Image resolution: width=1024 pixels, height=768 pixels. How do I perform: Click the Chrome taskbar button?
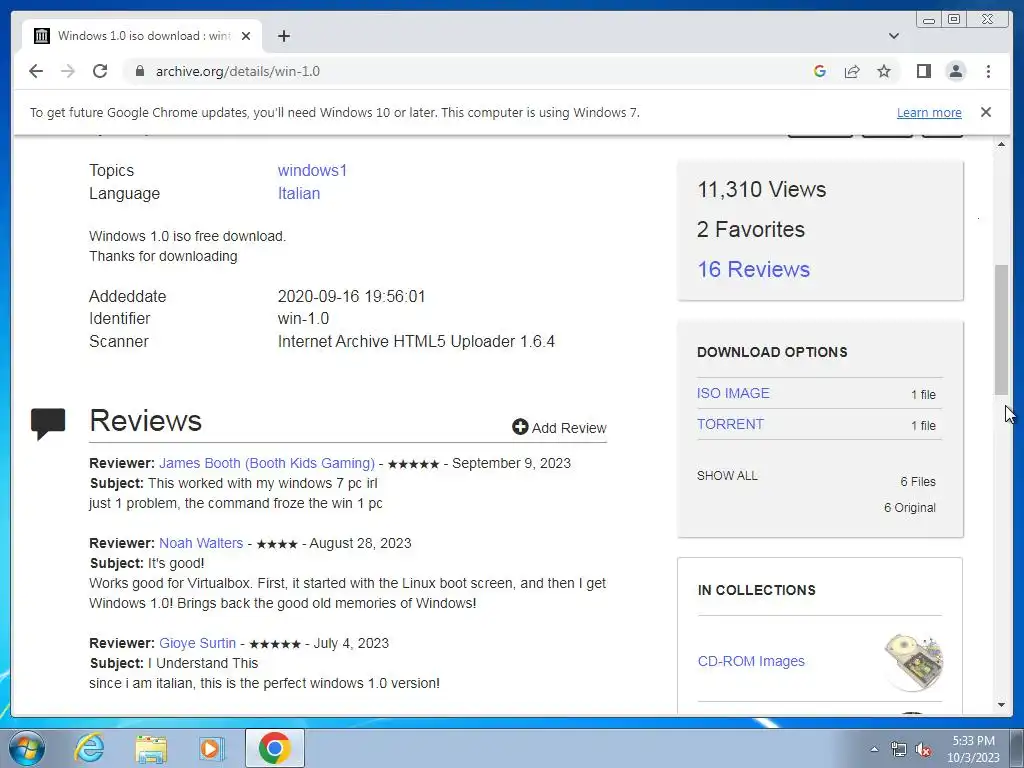click(x=275, y=748)
